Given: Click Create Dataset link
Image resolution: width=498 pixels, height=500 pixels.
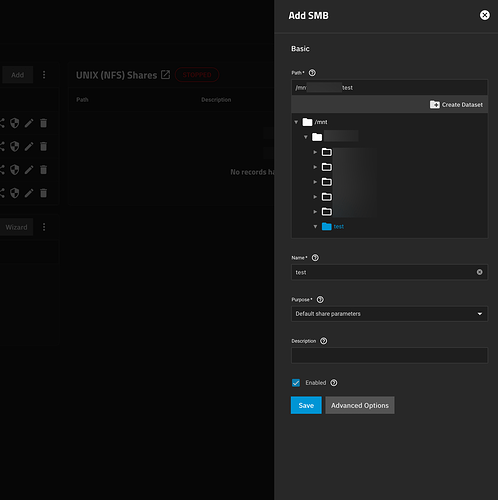Looking at the screenshot, I should 462,105.
